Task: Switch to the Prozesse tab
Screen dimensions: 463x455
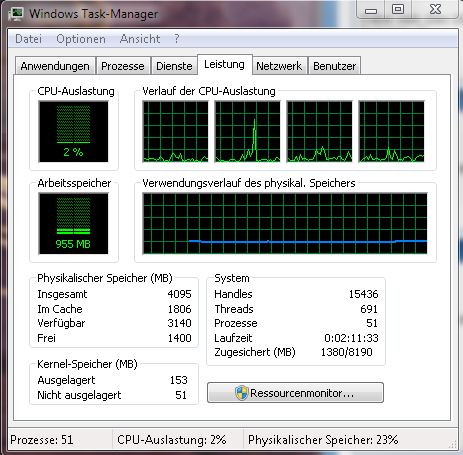Action: click(x=123, y=66)
